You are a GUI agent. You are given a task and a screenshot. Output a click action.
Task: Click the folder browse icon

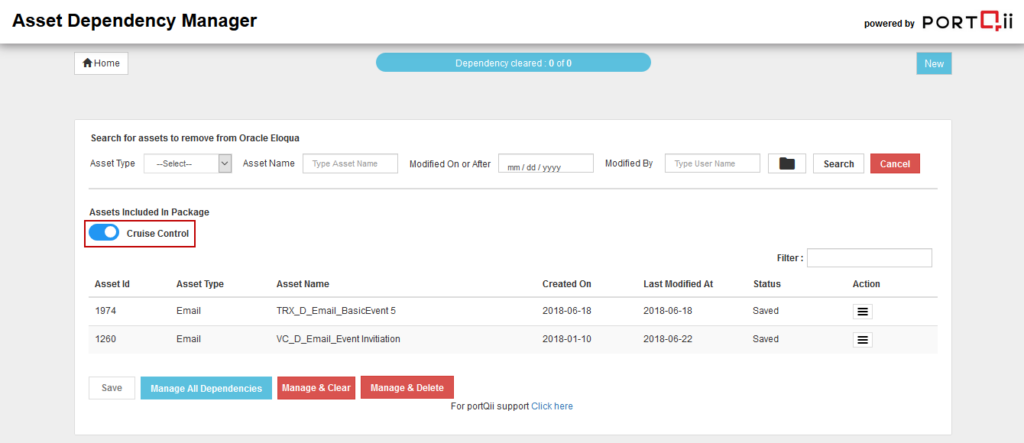(x=786, y=164)
